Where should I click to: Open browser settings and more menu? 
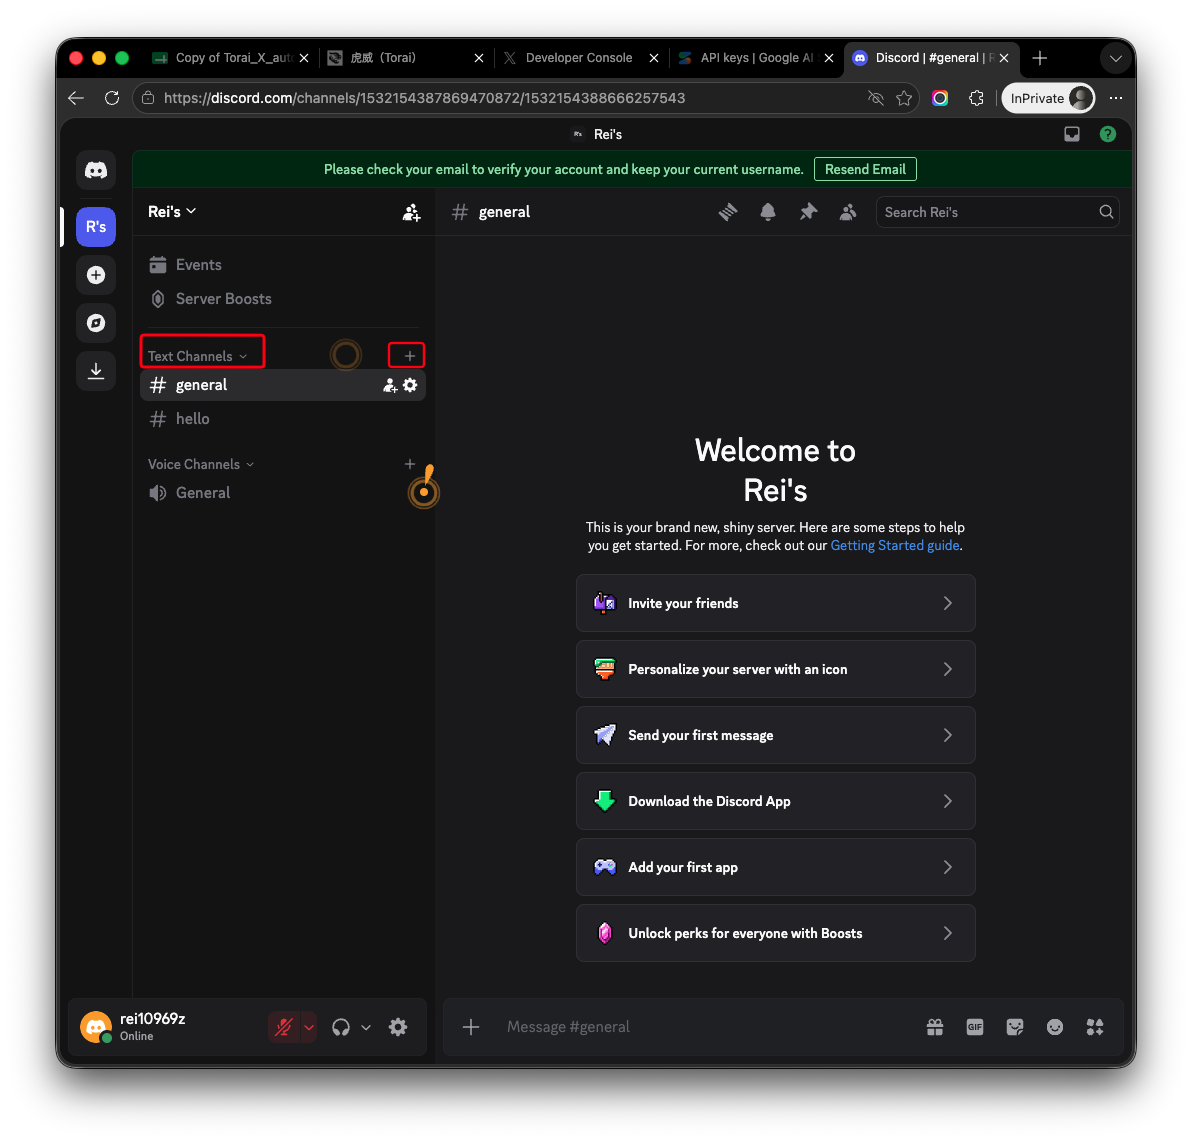1115,98
